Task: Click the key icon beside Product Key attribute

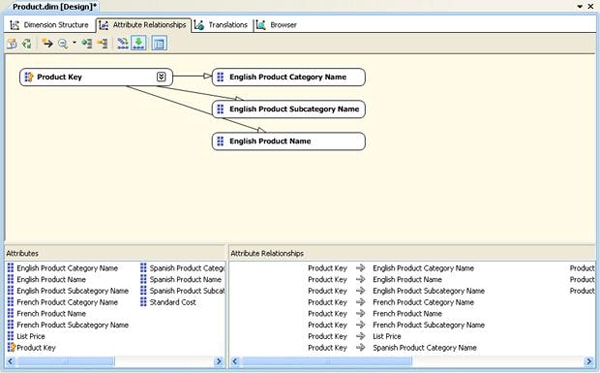Action: 11,347
